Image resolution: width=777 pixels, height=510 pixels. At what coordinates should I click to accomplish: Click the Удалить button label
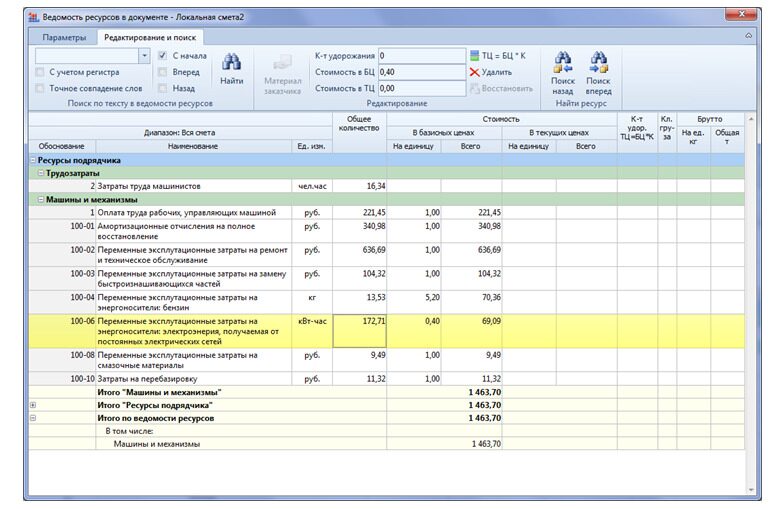pos(497,72)
